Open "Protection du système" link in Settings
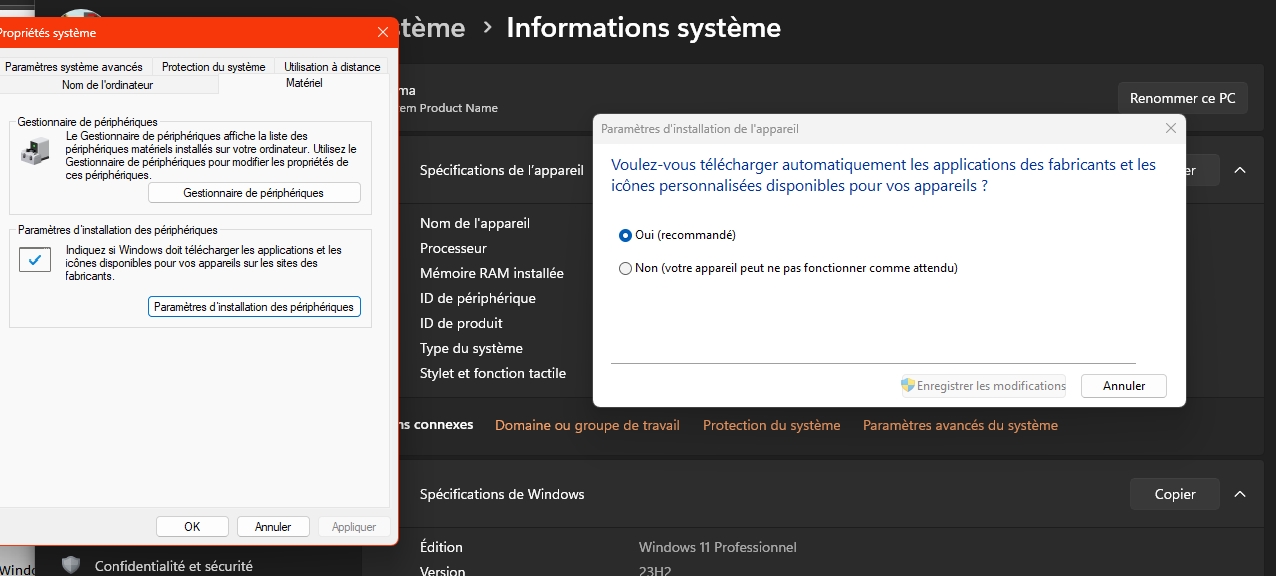The width and height of the screenshot is (1276, 576). 772,425
